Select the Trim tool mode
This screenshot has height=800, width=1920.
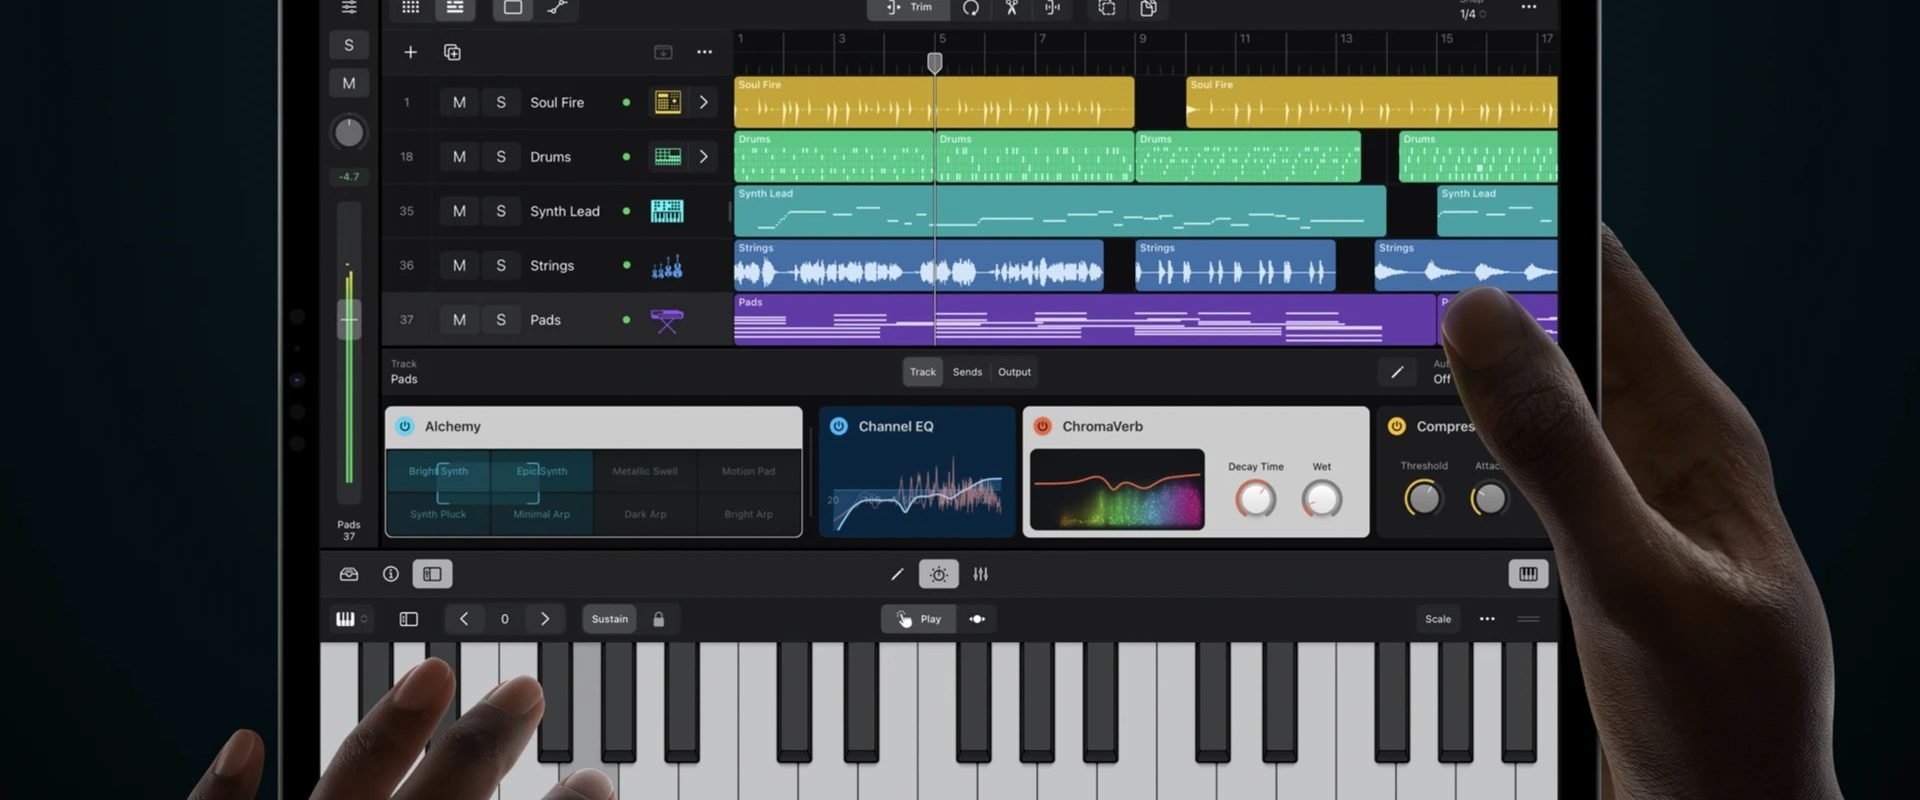(x=909, y=8)
